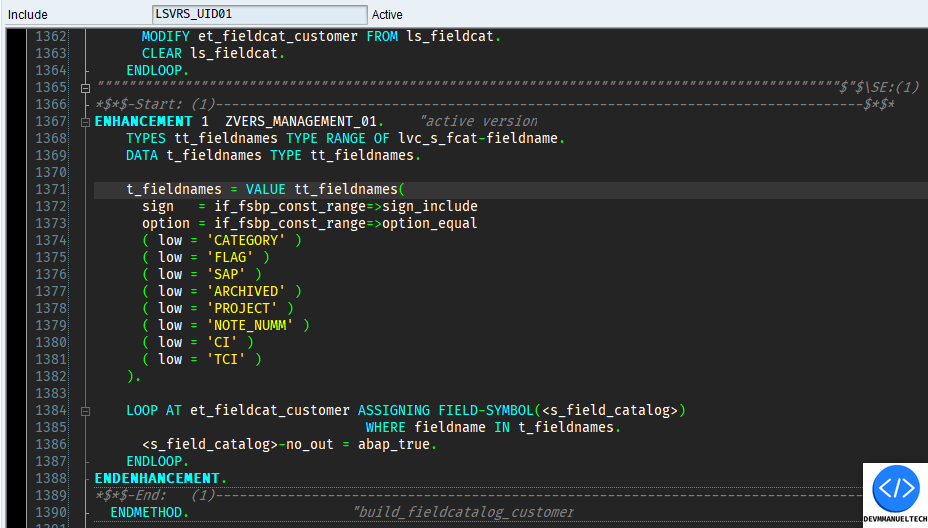This screenshot has width=928, height=528.
Task: Collapse the LOOP AT block at line 1384
Action: tap(85, 411)
